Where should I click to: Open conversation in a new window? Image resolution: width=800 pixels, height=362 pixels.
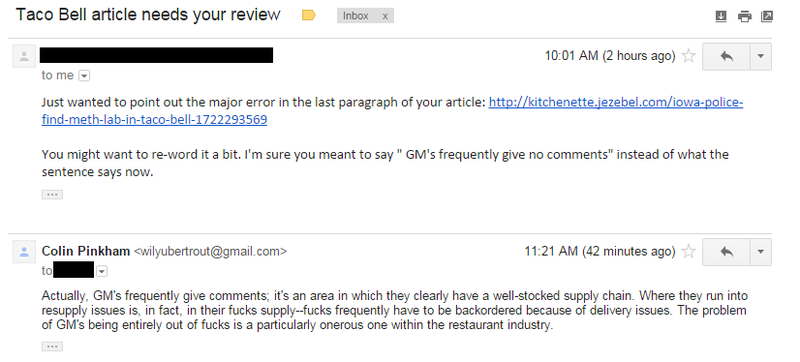(x=767, y=16)
